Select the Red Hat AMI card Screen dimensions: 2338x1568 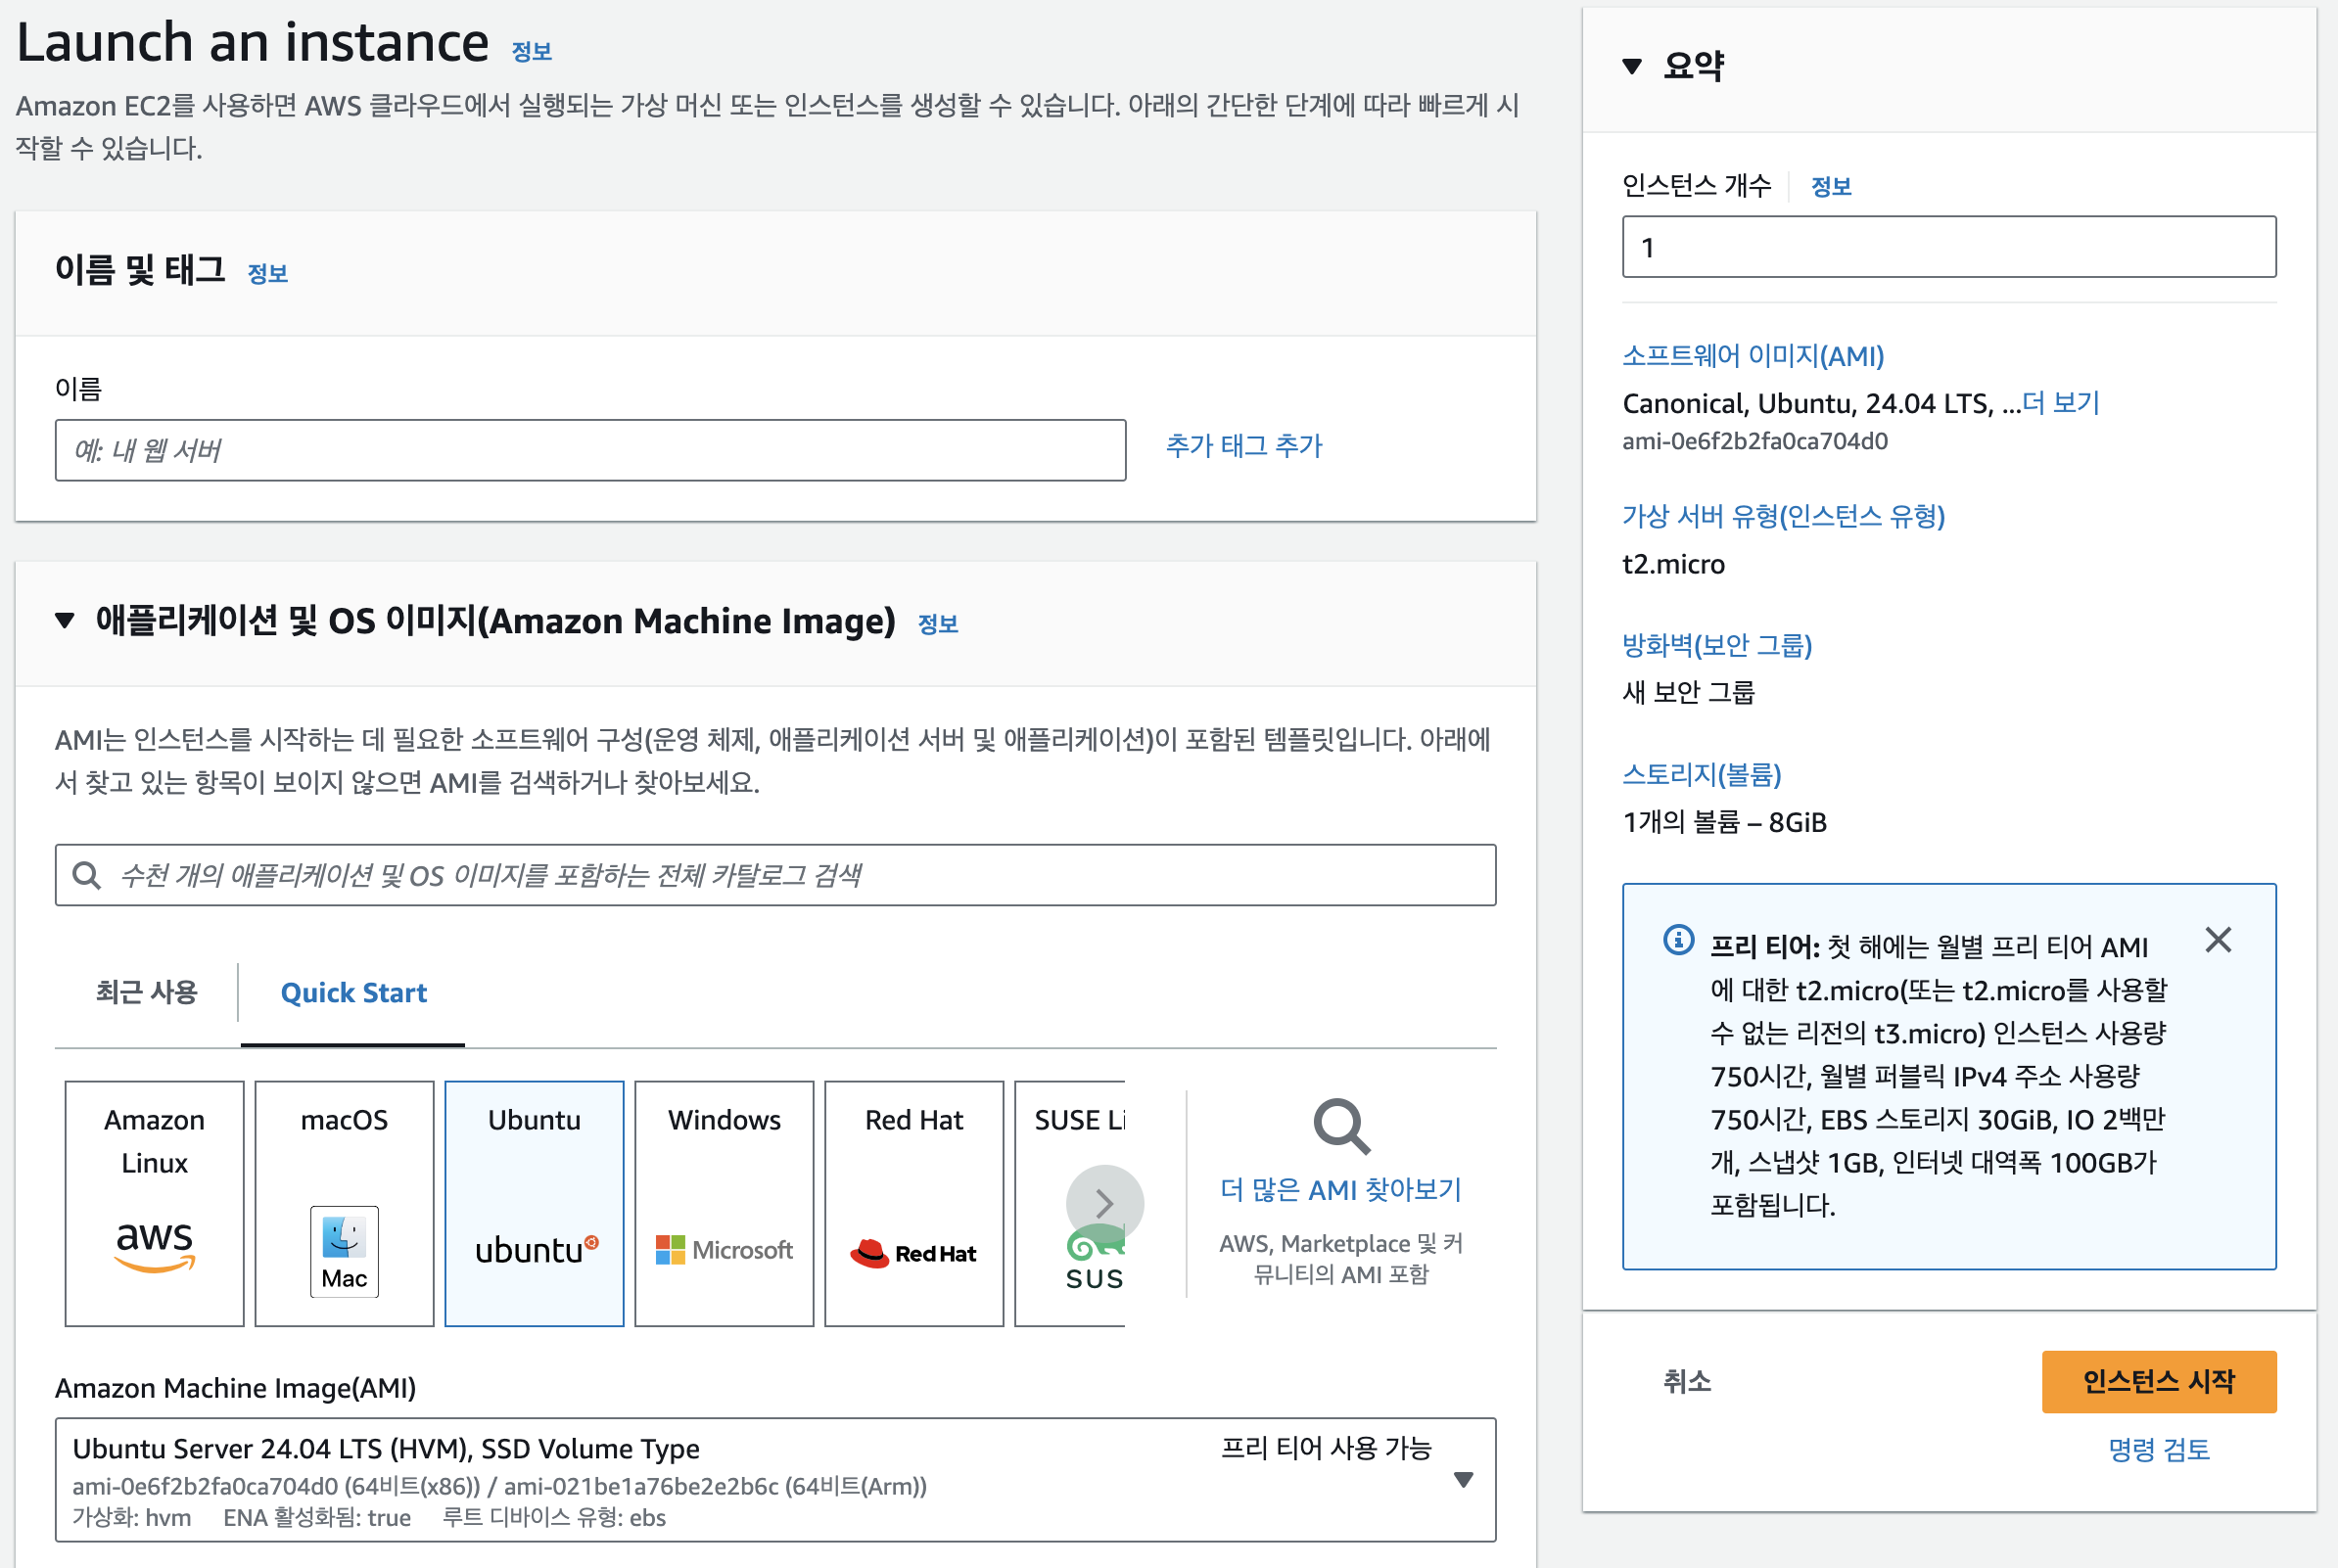click(914, 1203)
